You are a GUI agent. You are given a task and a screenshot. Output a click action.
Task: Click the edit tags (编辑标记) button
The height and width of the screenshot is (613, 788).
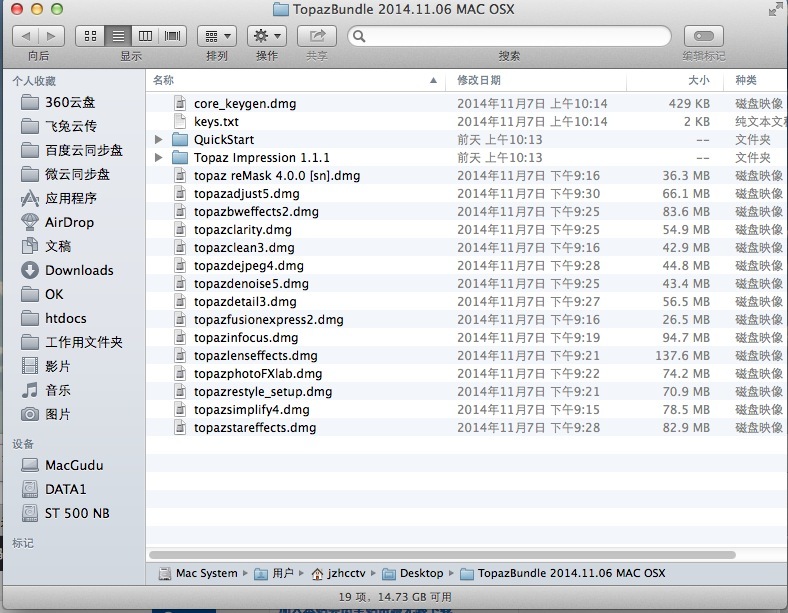click(704, 36)
